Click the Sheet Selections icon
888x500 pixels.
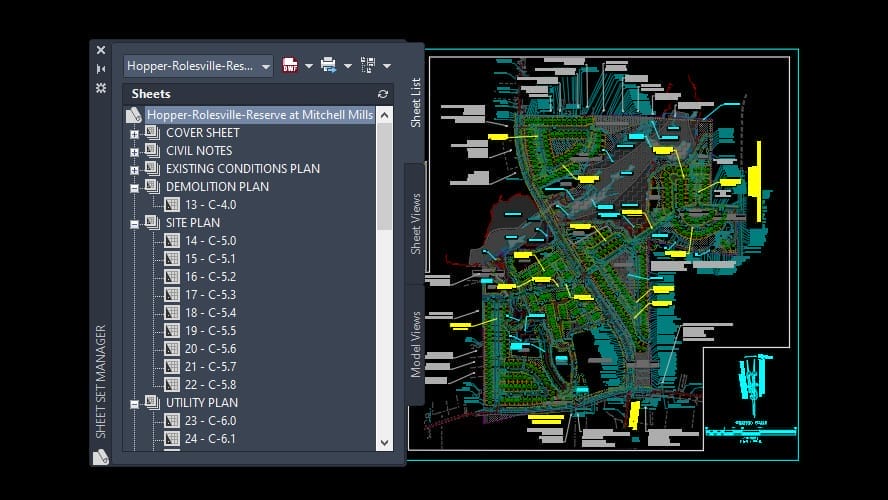(x=368, y=65)
